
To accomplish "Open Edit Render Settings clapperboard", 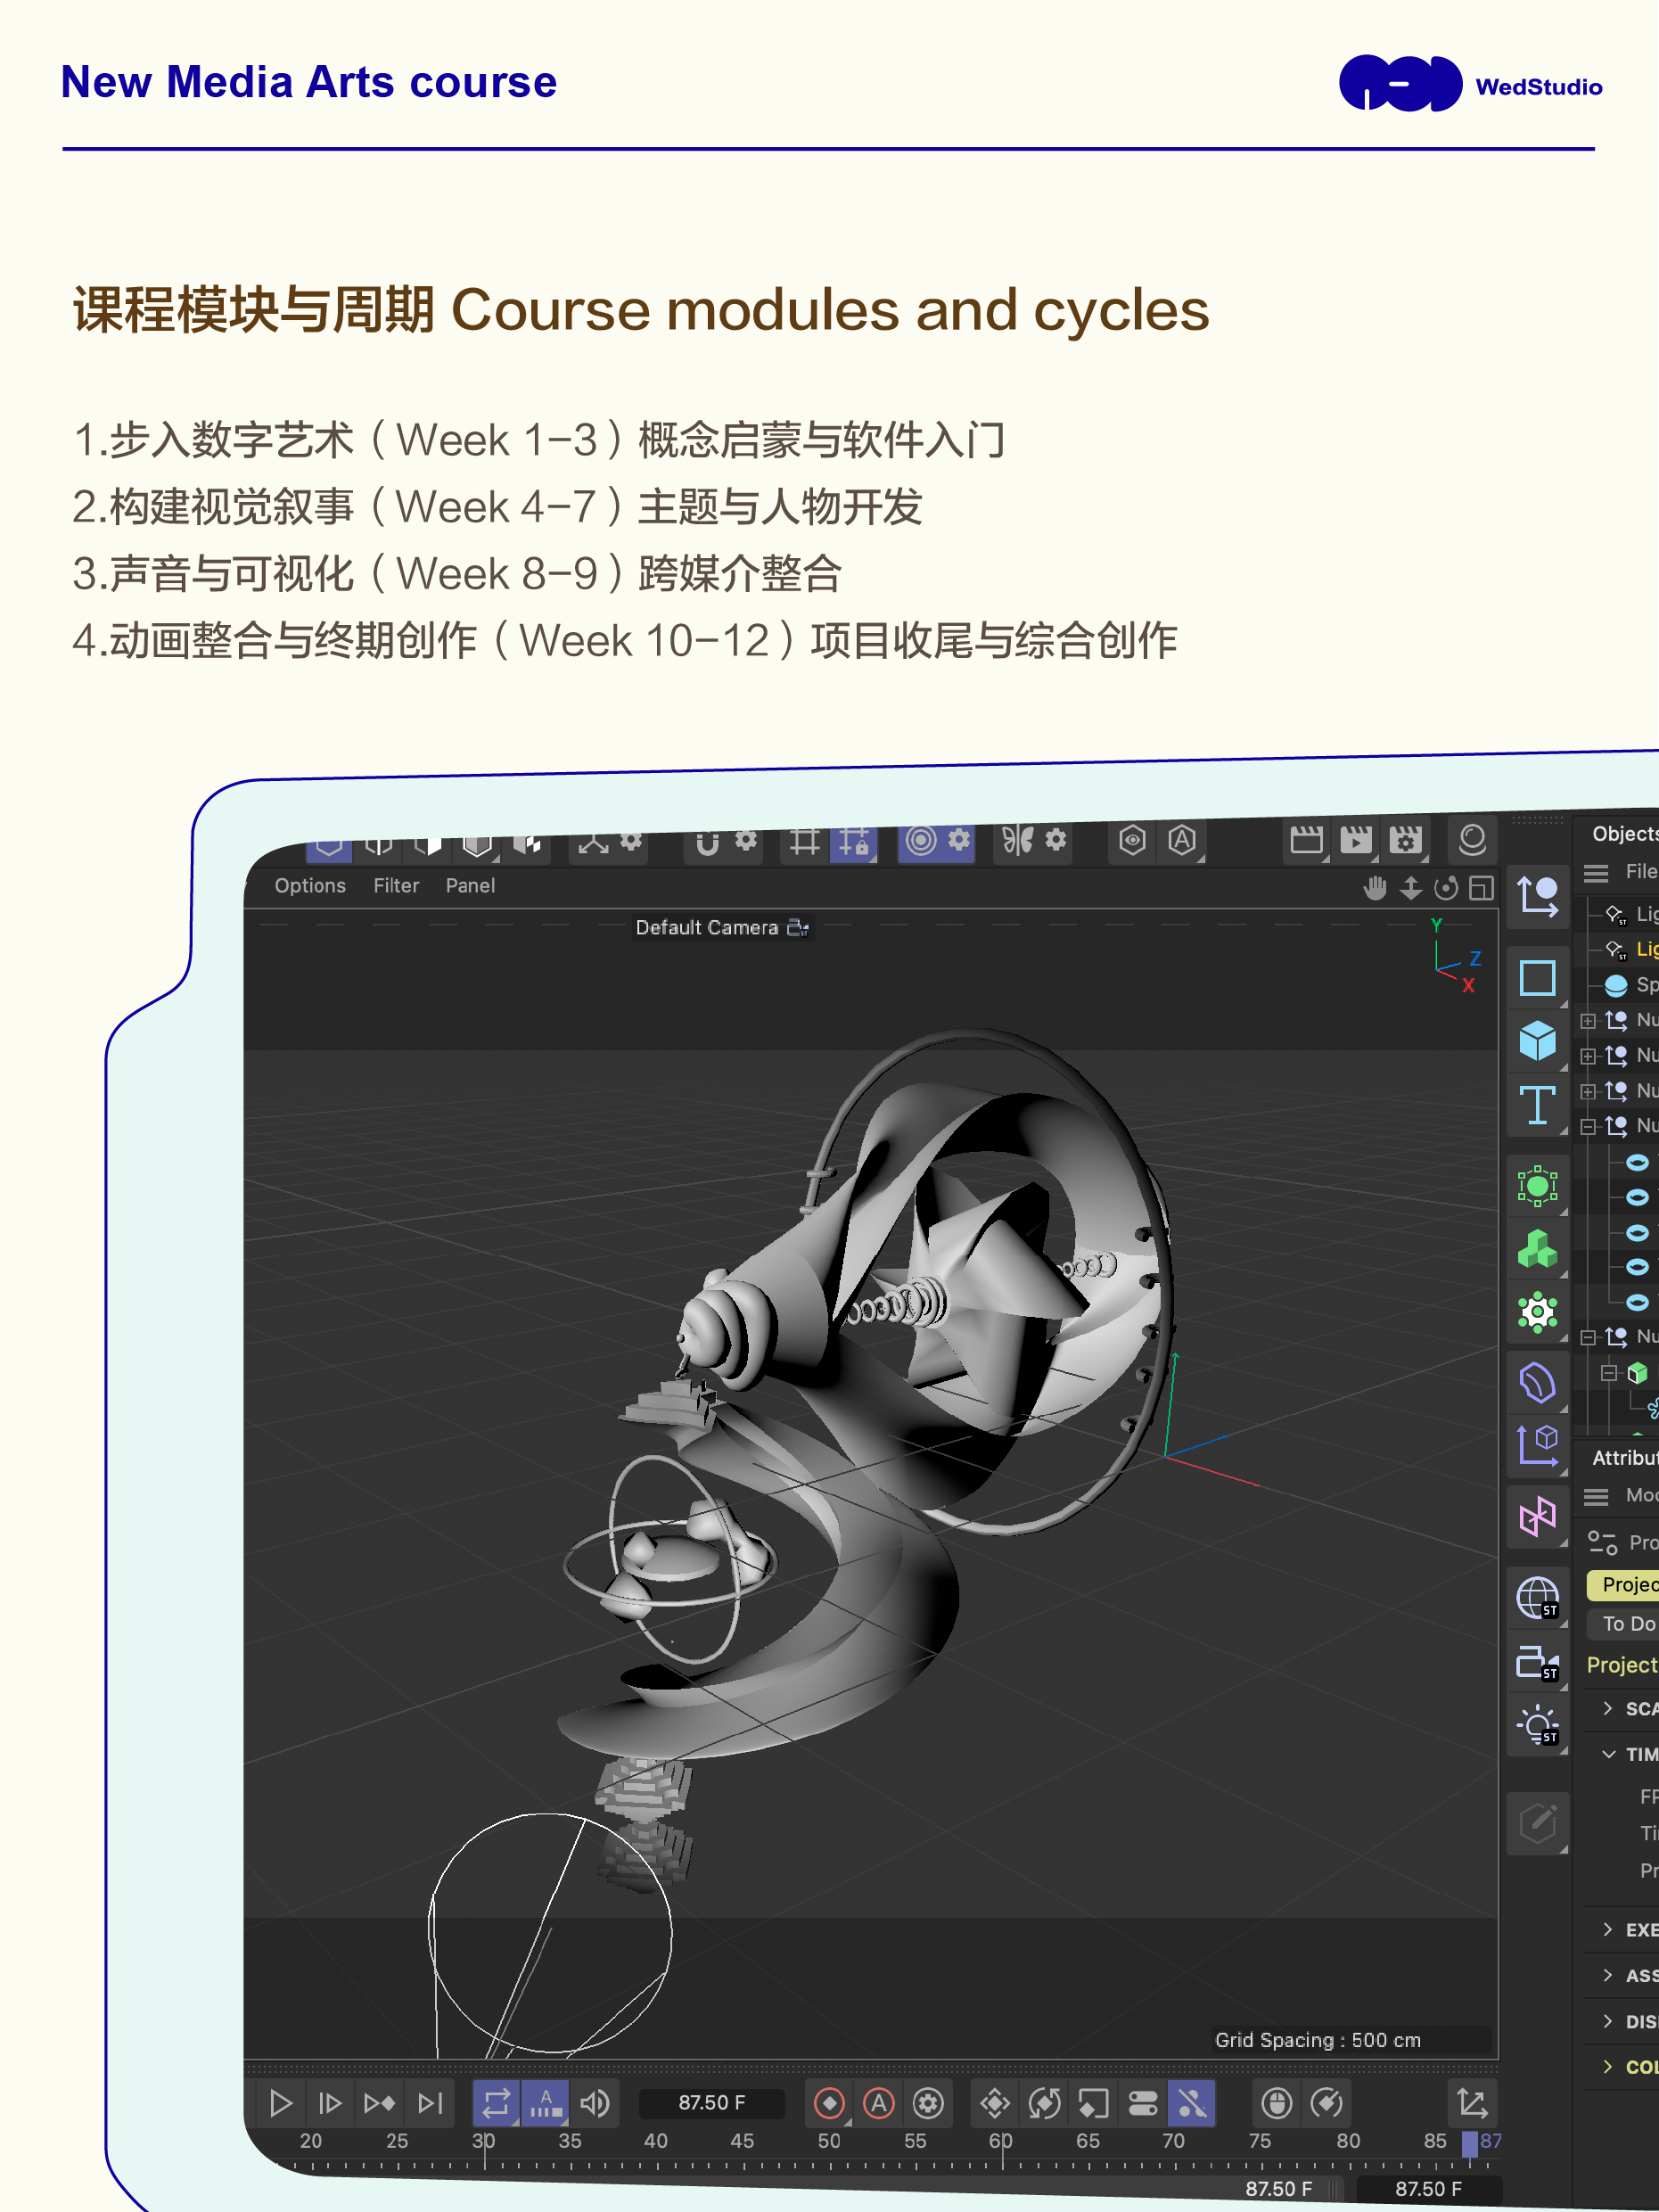I will click(x=1405, y=840).
